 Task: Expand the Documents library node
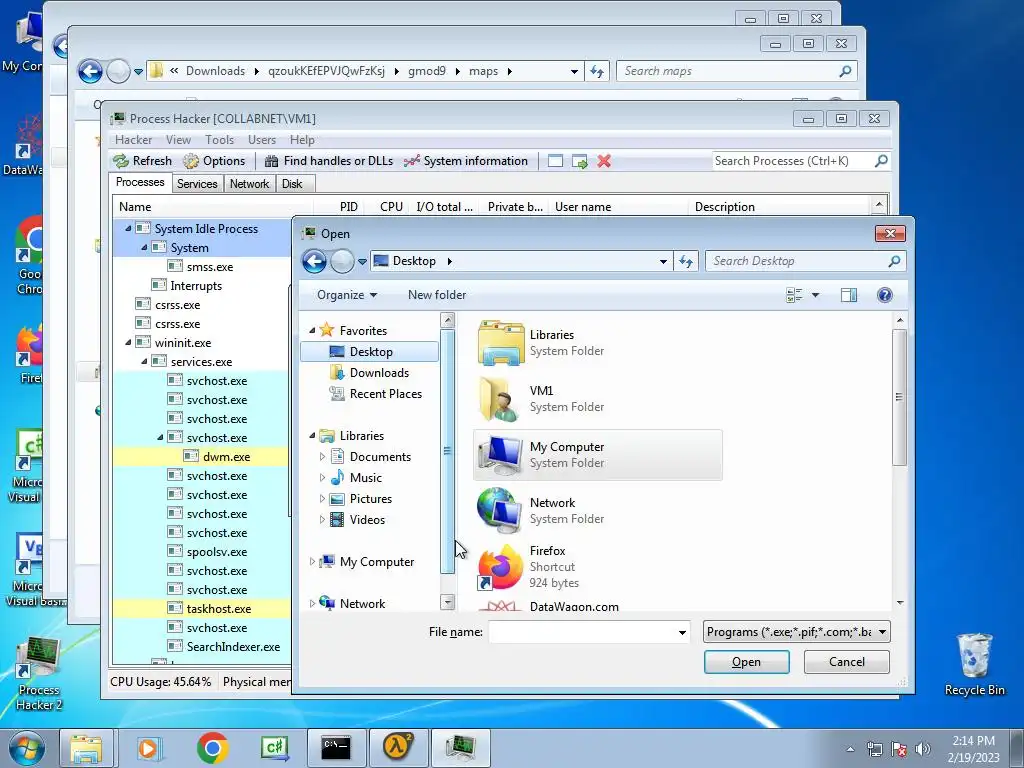[322, 456]
